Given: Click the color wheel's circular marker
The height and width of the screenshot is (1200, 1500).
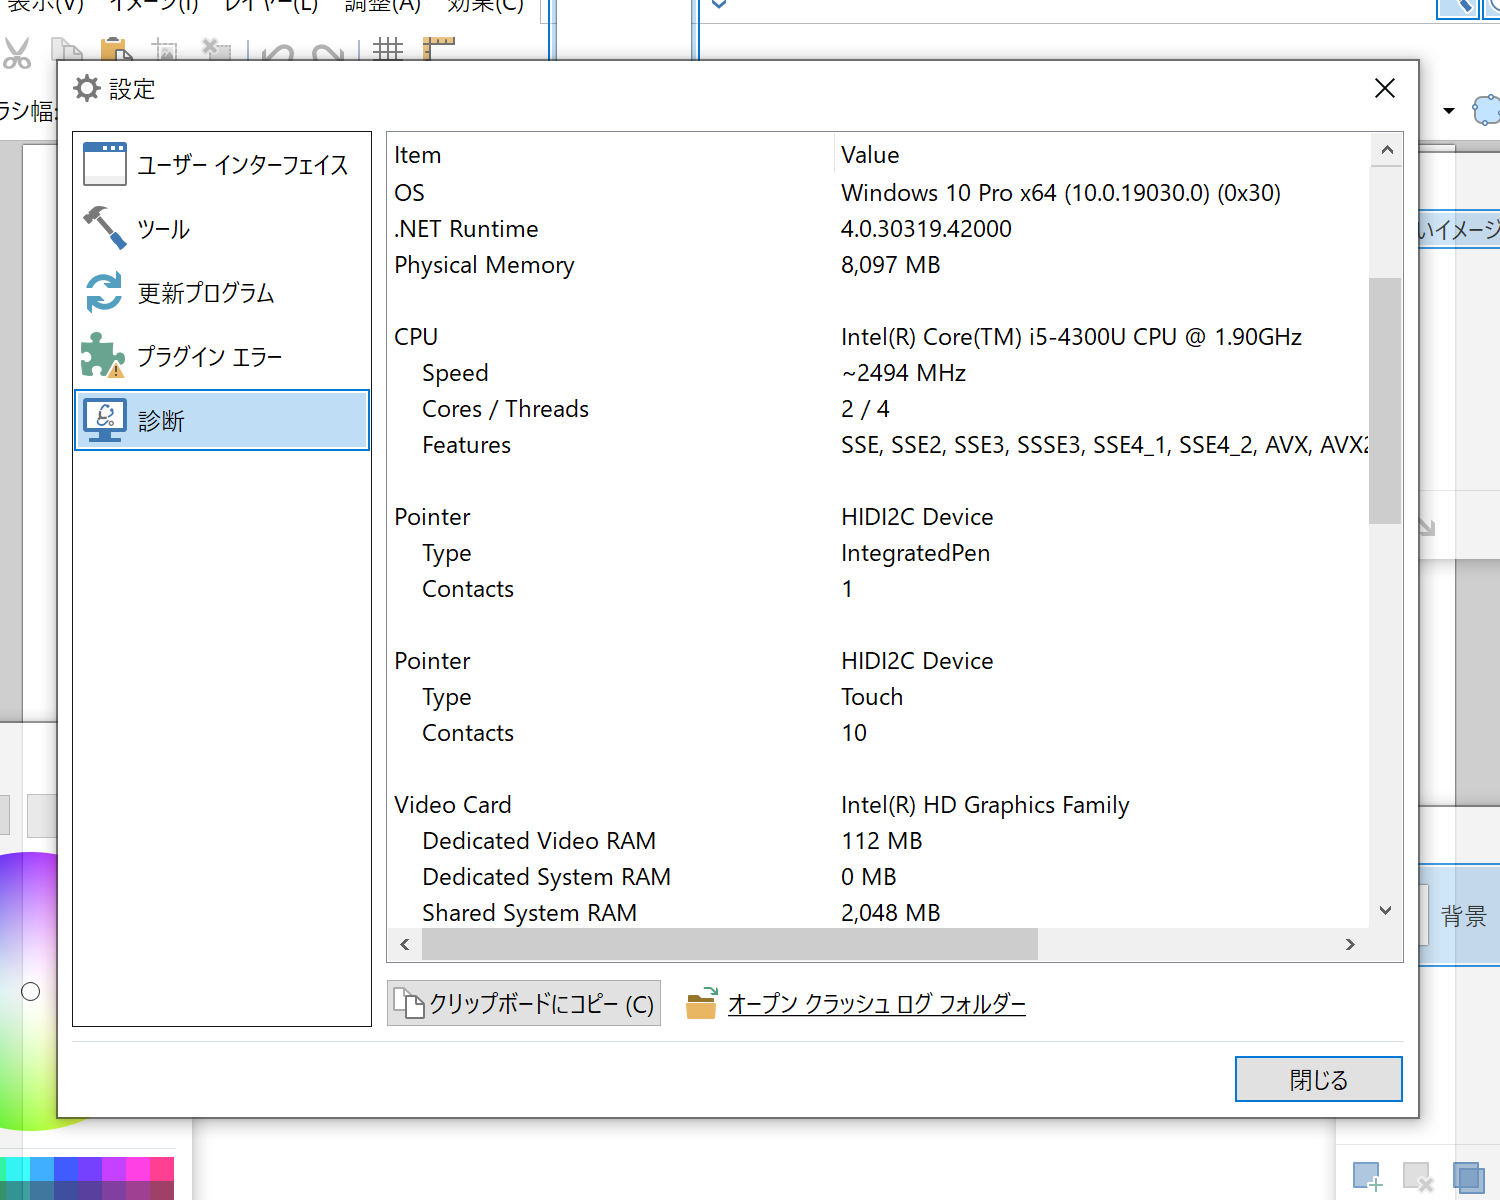Looking at the screenshot, I should click(x=31, y=991).
